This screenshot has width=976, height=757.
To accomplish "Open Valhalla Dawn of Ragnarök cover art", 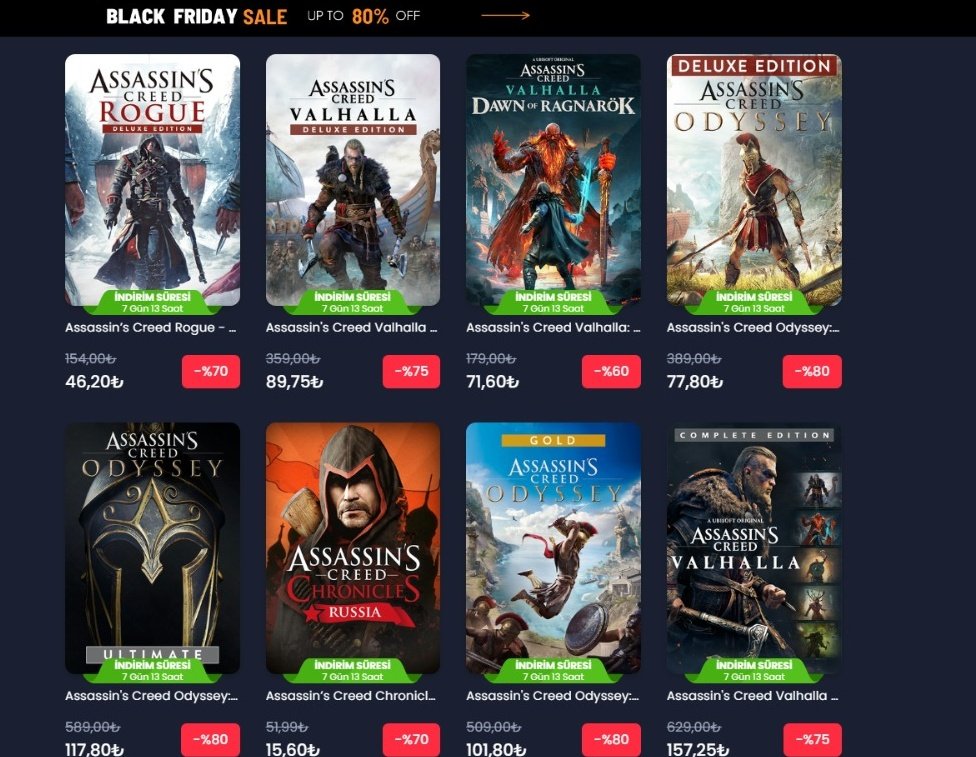I will click(553, 180).
